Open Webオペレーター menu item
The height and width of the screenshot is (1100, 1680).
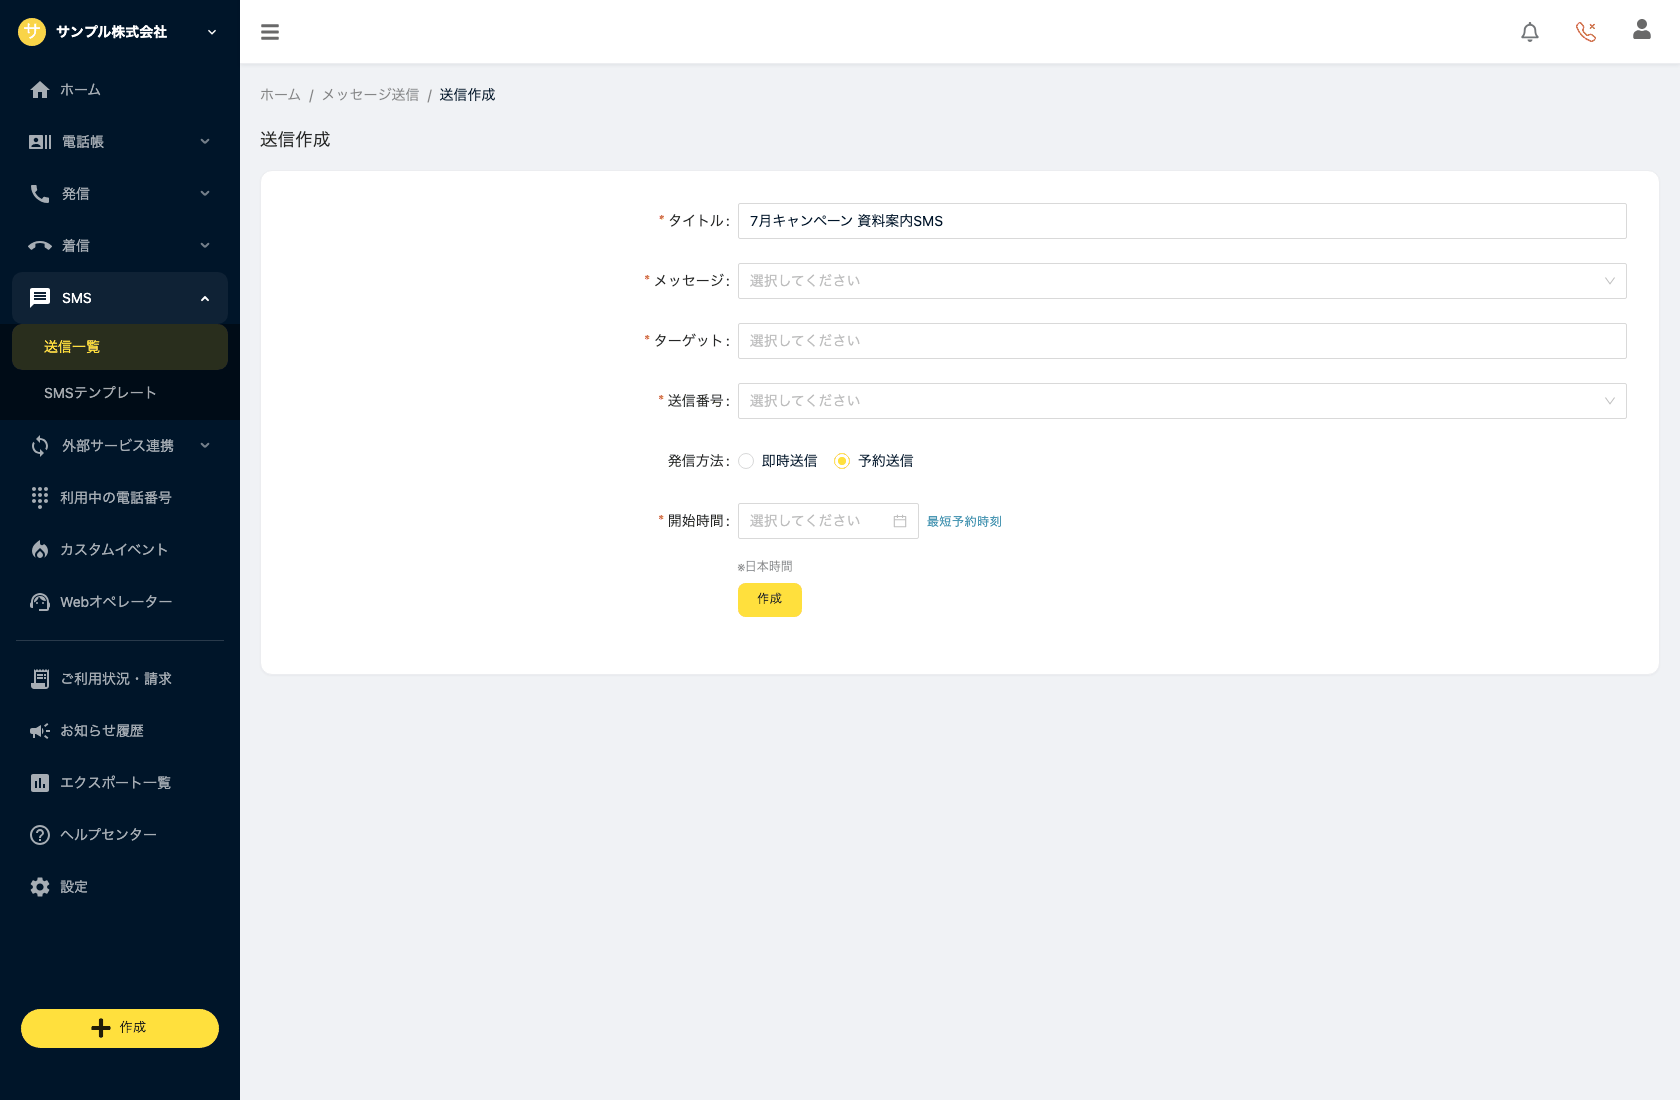pos(120,602)
